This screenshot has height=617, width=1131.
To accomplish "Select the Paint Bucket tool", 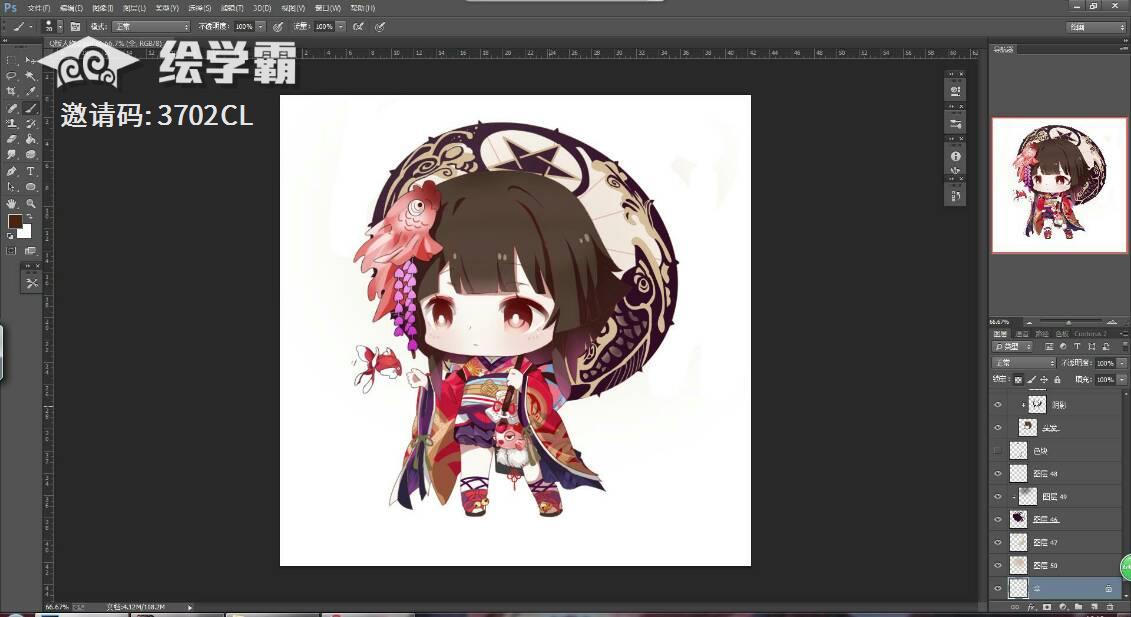I will [x=30, y=139].
